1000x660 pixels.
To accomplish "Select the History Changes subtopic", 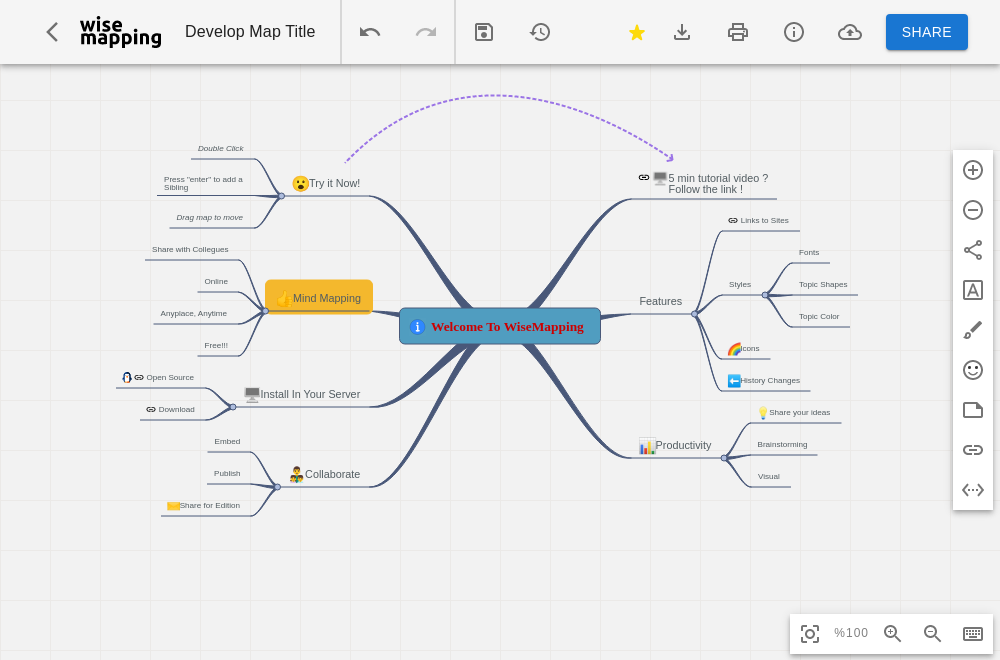I will click(x=764, y=381).
